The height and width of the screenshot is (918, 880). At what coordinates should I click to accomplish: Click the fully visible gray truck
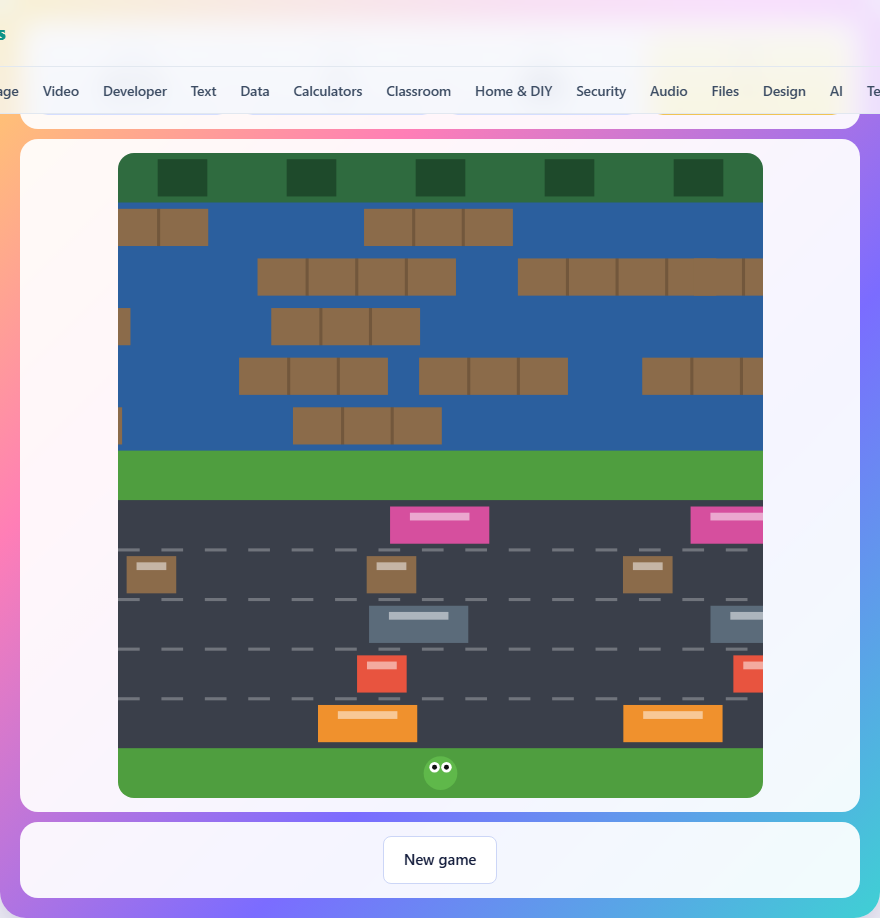coord(419,624)
